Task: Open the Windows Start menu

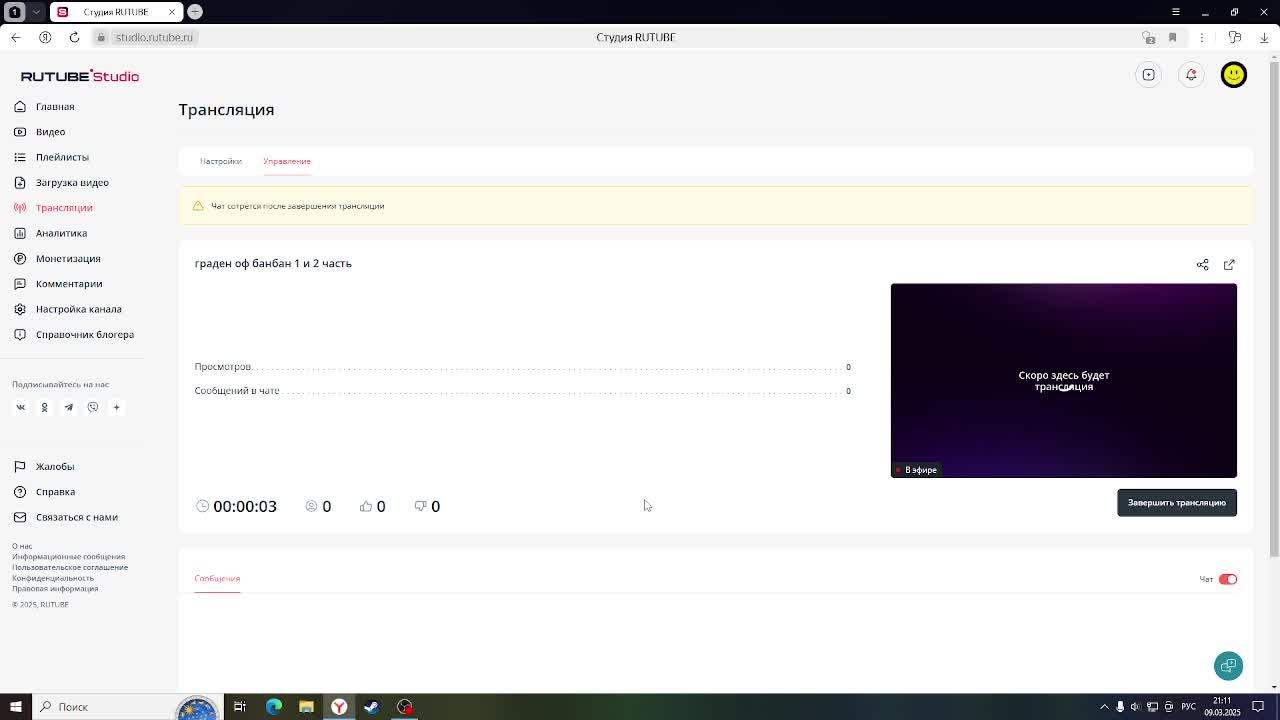Action: [15, 707]
